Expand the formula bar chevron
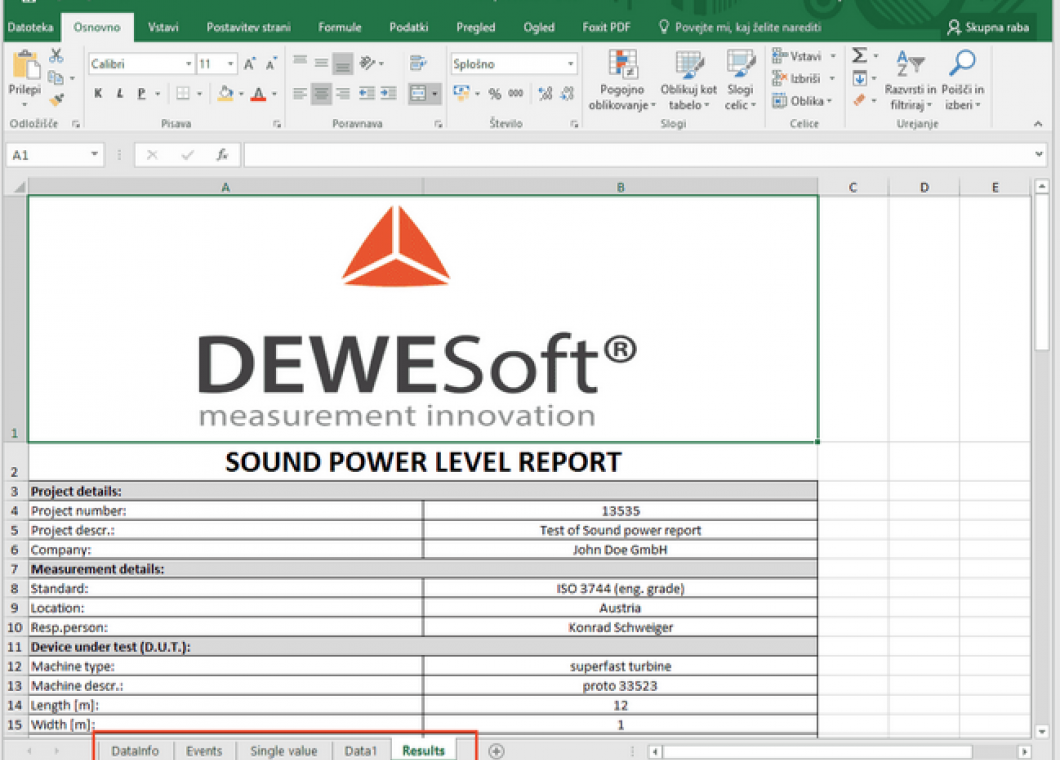 (1038, 154)
